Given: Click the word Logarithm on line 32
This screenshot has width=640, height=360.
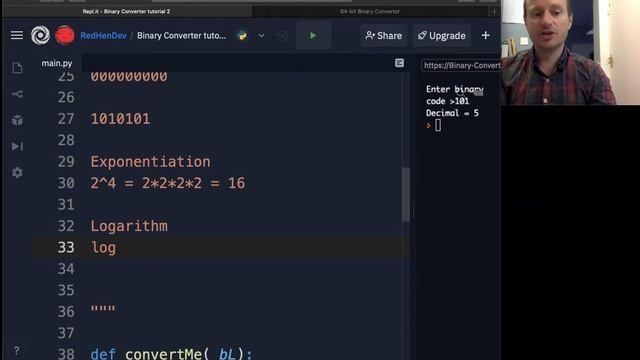Looking at the screenshot, I should click(129, 226).
